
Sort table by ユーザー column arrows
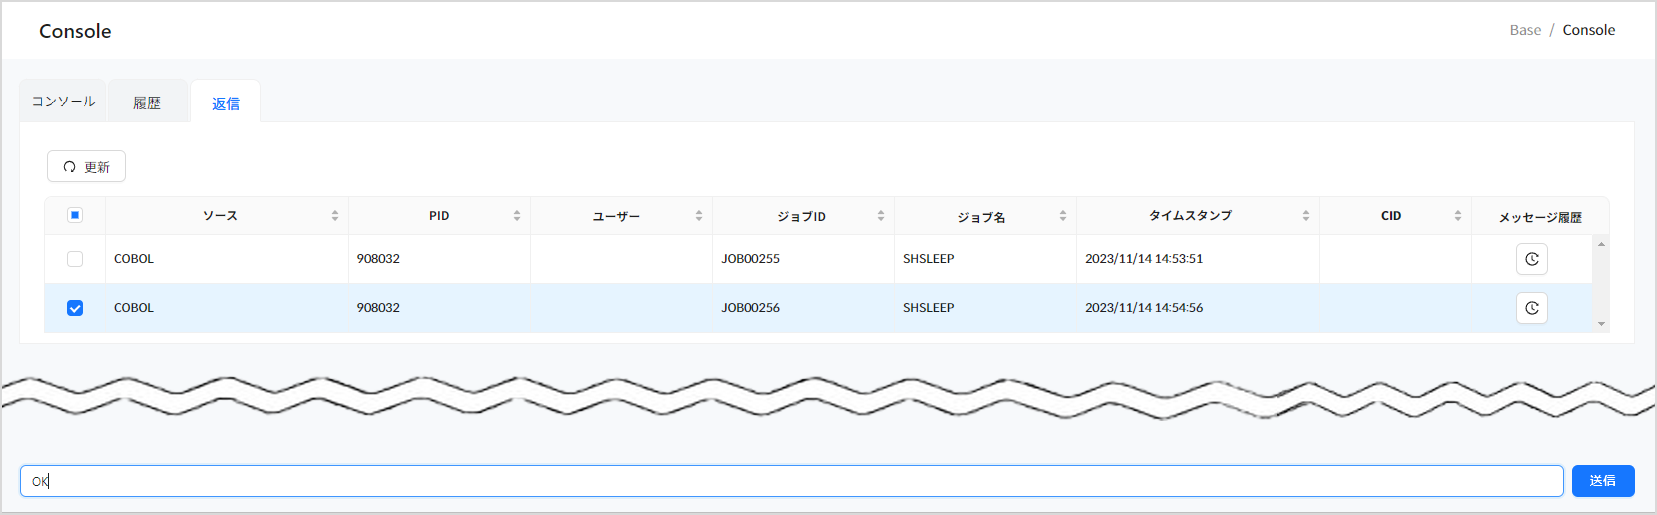[698, 216]
